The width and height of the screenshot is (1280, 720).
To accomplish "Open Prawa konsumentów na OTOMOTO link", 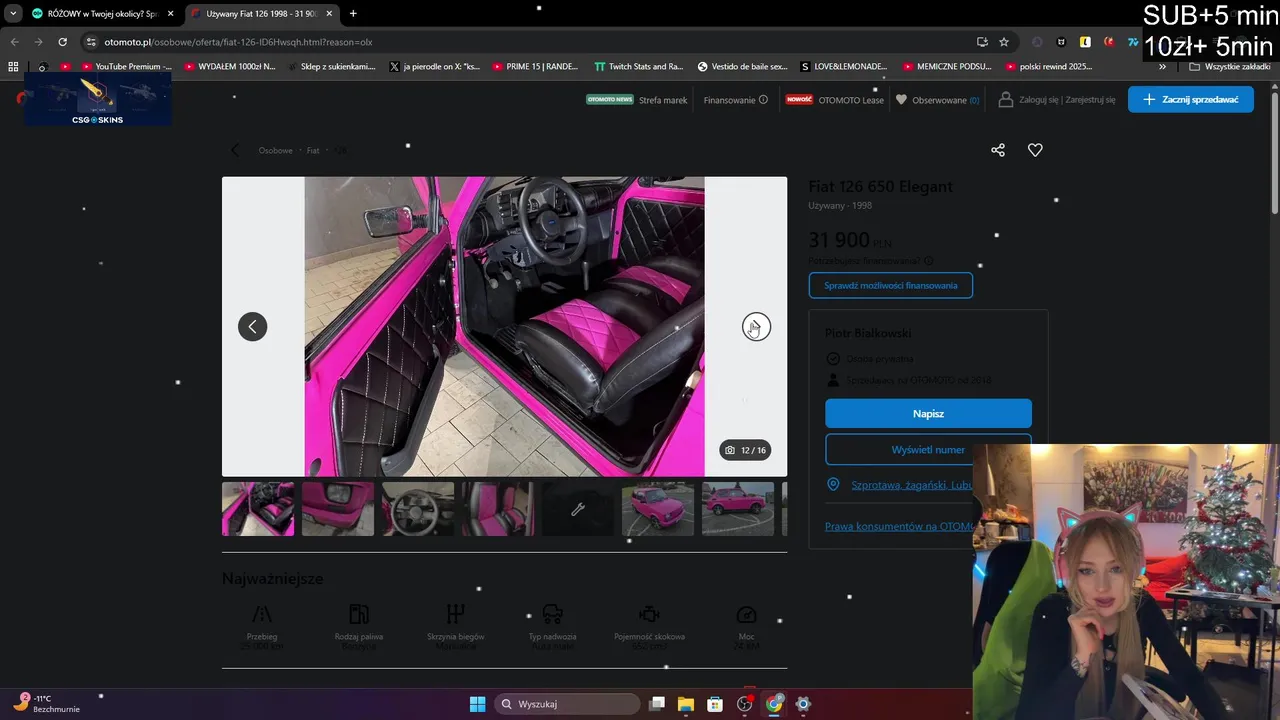I will click(899, 526).
